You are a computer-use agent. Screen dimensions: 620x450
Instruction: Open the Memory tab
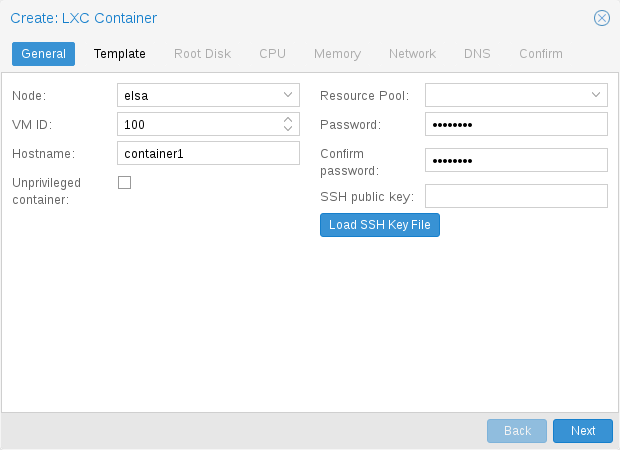337,54
